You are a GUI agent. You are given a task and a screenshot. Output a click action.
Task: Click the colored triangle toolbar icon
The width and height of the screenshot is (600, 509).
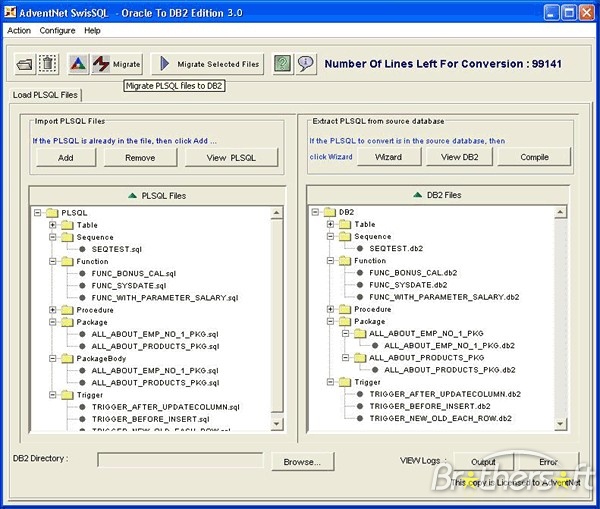tap(78, 64)
